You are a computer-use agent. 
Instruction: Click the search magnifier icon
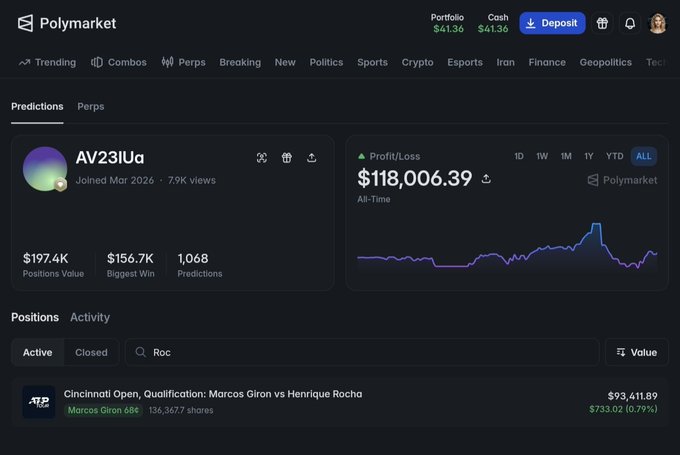[140, 352]
